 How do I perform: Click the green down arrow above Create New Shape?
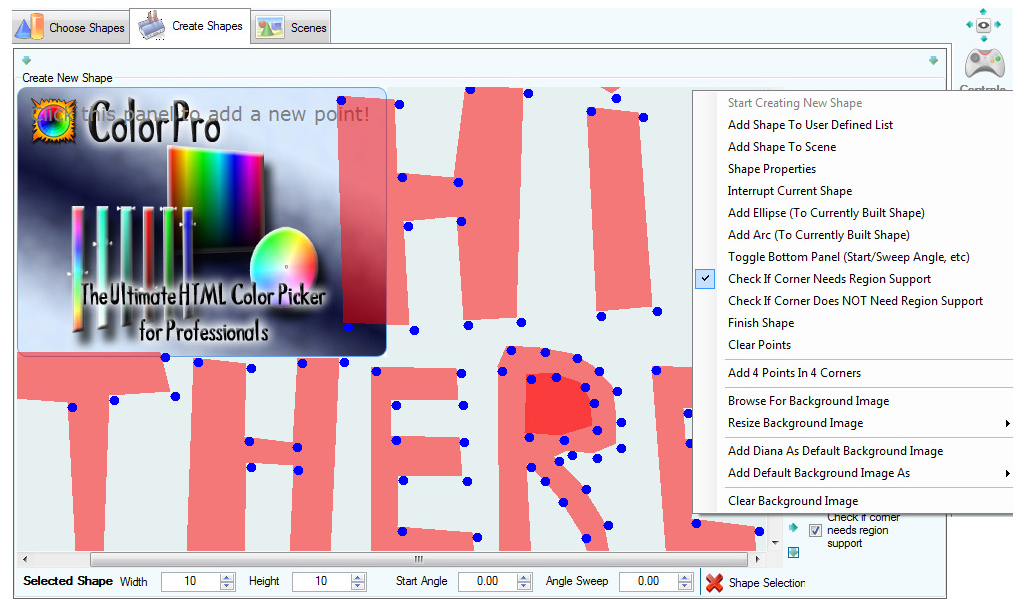(27, 61)
